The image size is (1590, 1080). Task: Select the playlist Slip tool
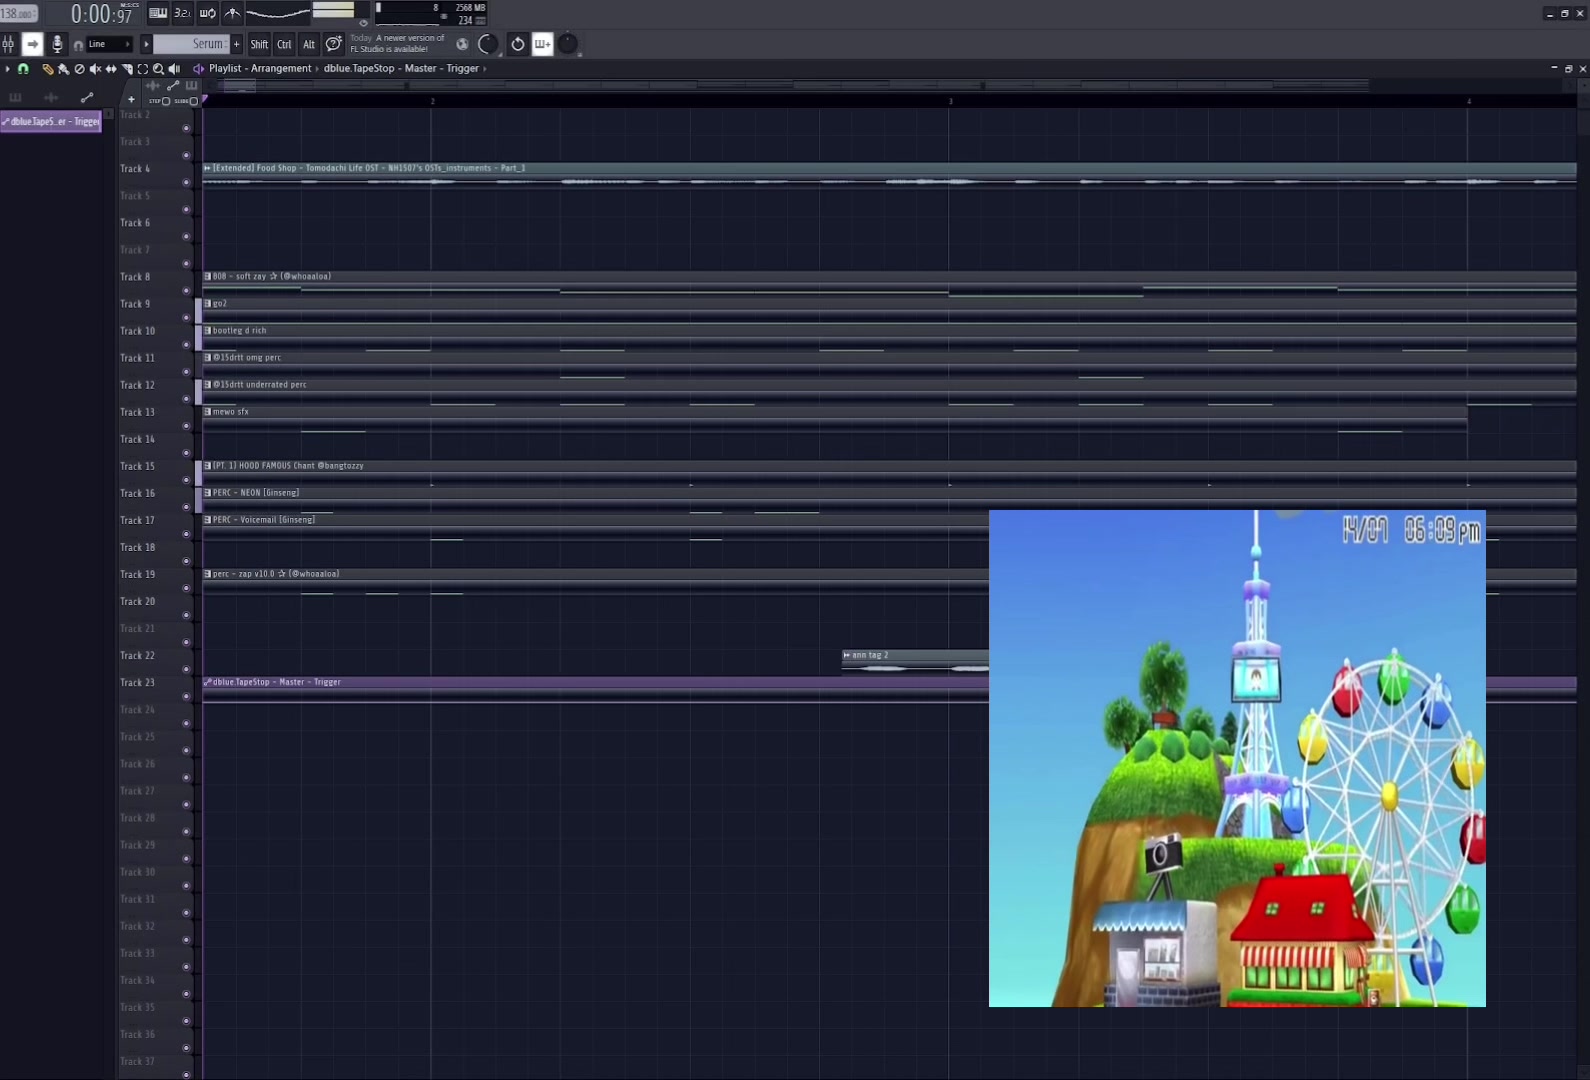pos(111,69)
